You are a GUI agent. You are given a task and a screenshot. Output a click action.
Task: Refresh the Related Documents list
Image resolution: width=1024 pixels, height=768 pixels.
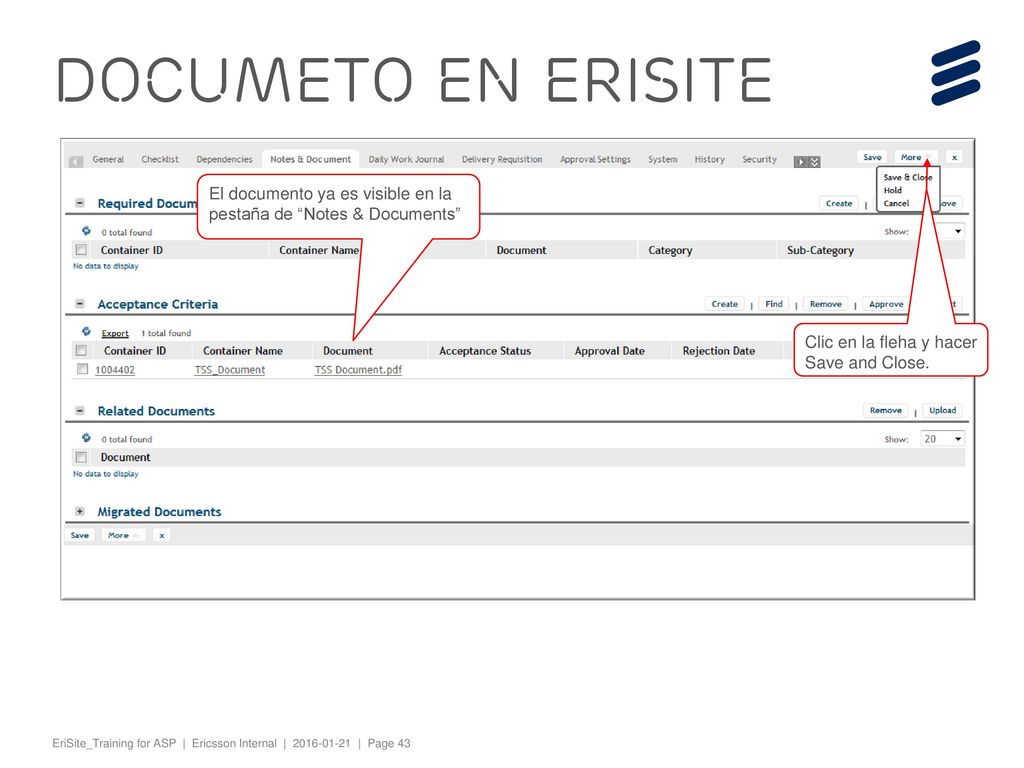tap(86, 438)
